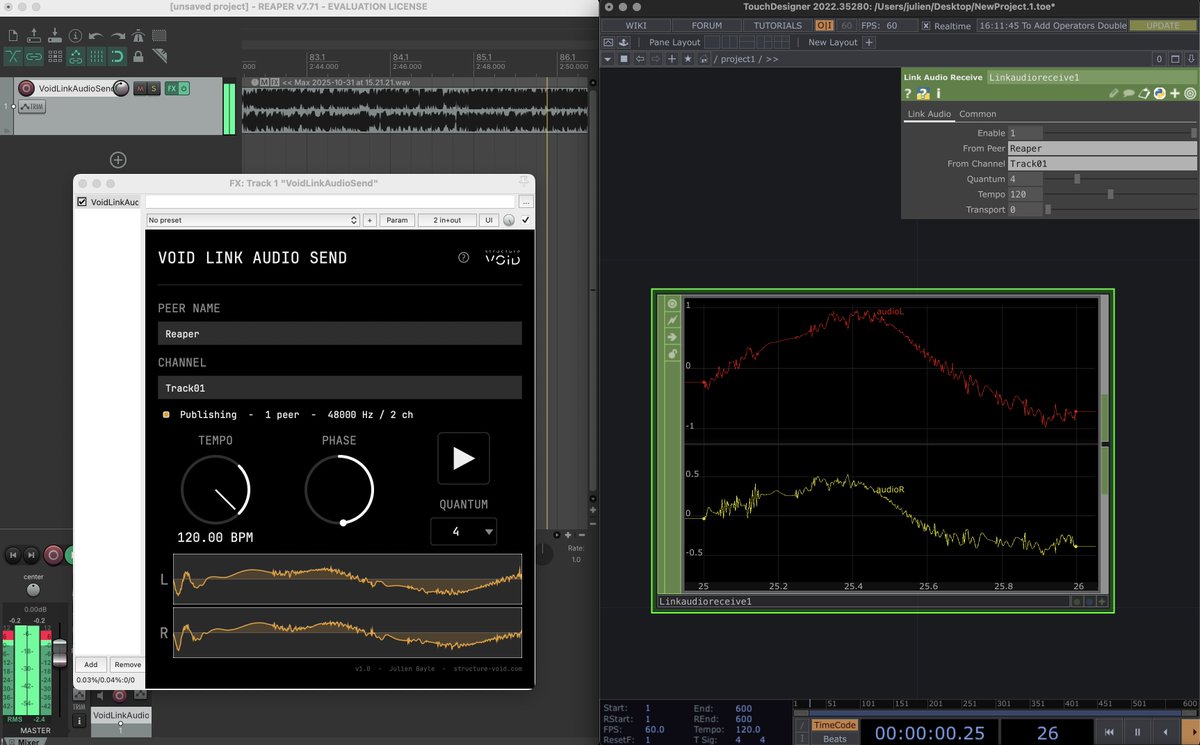Toggle envelope points move with items icon
1200x745 pixels.
[x=76, y=57]
